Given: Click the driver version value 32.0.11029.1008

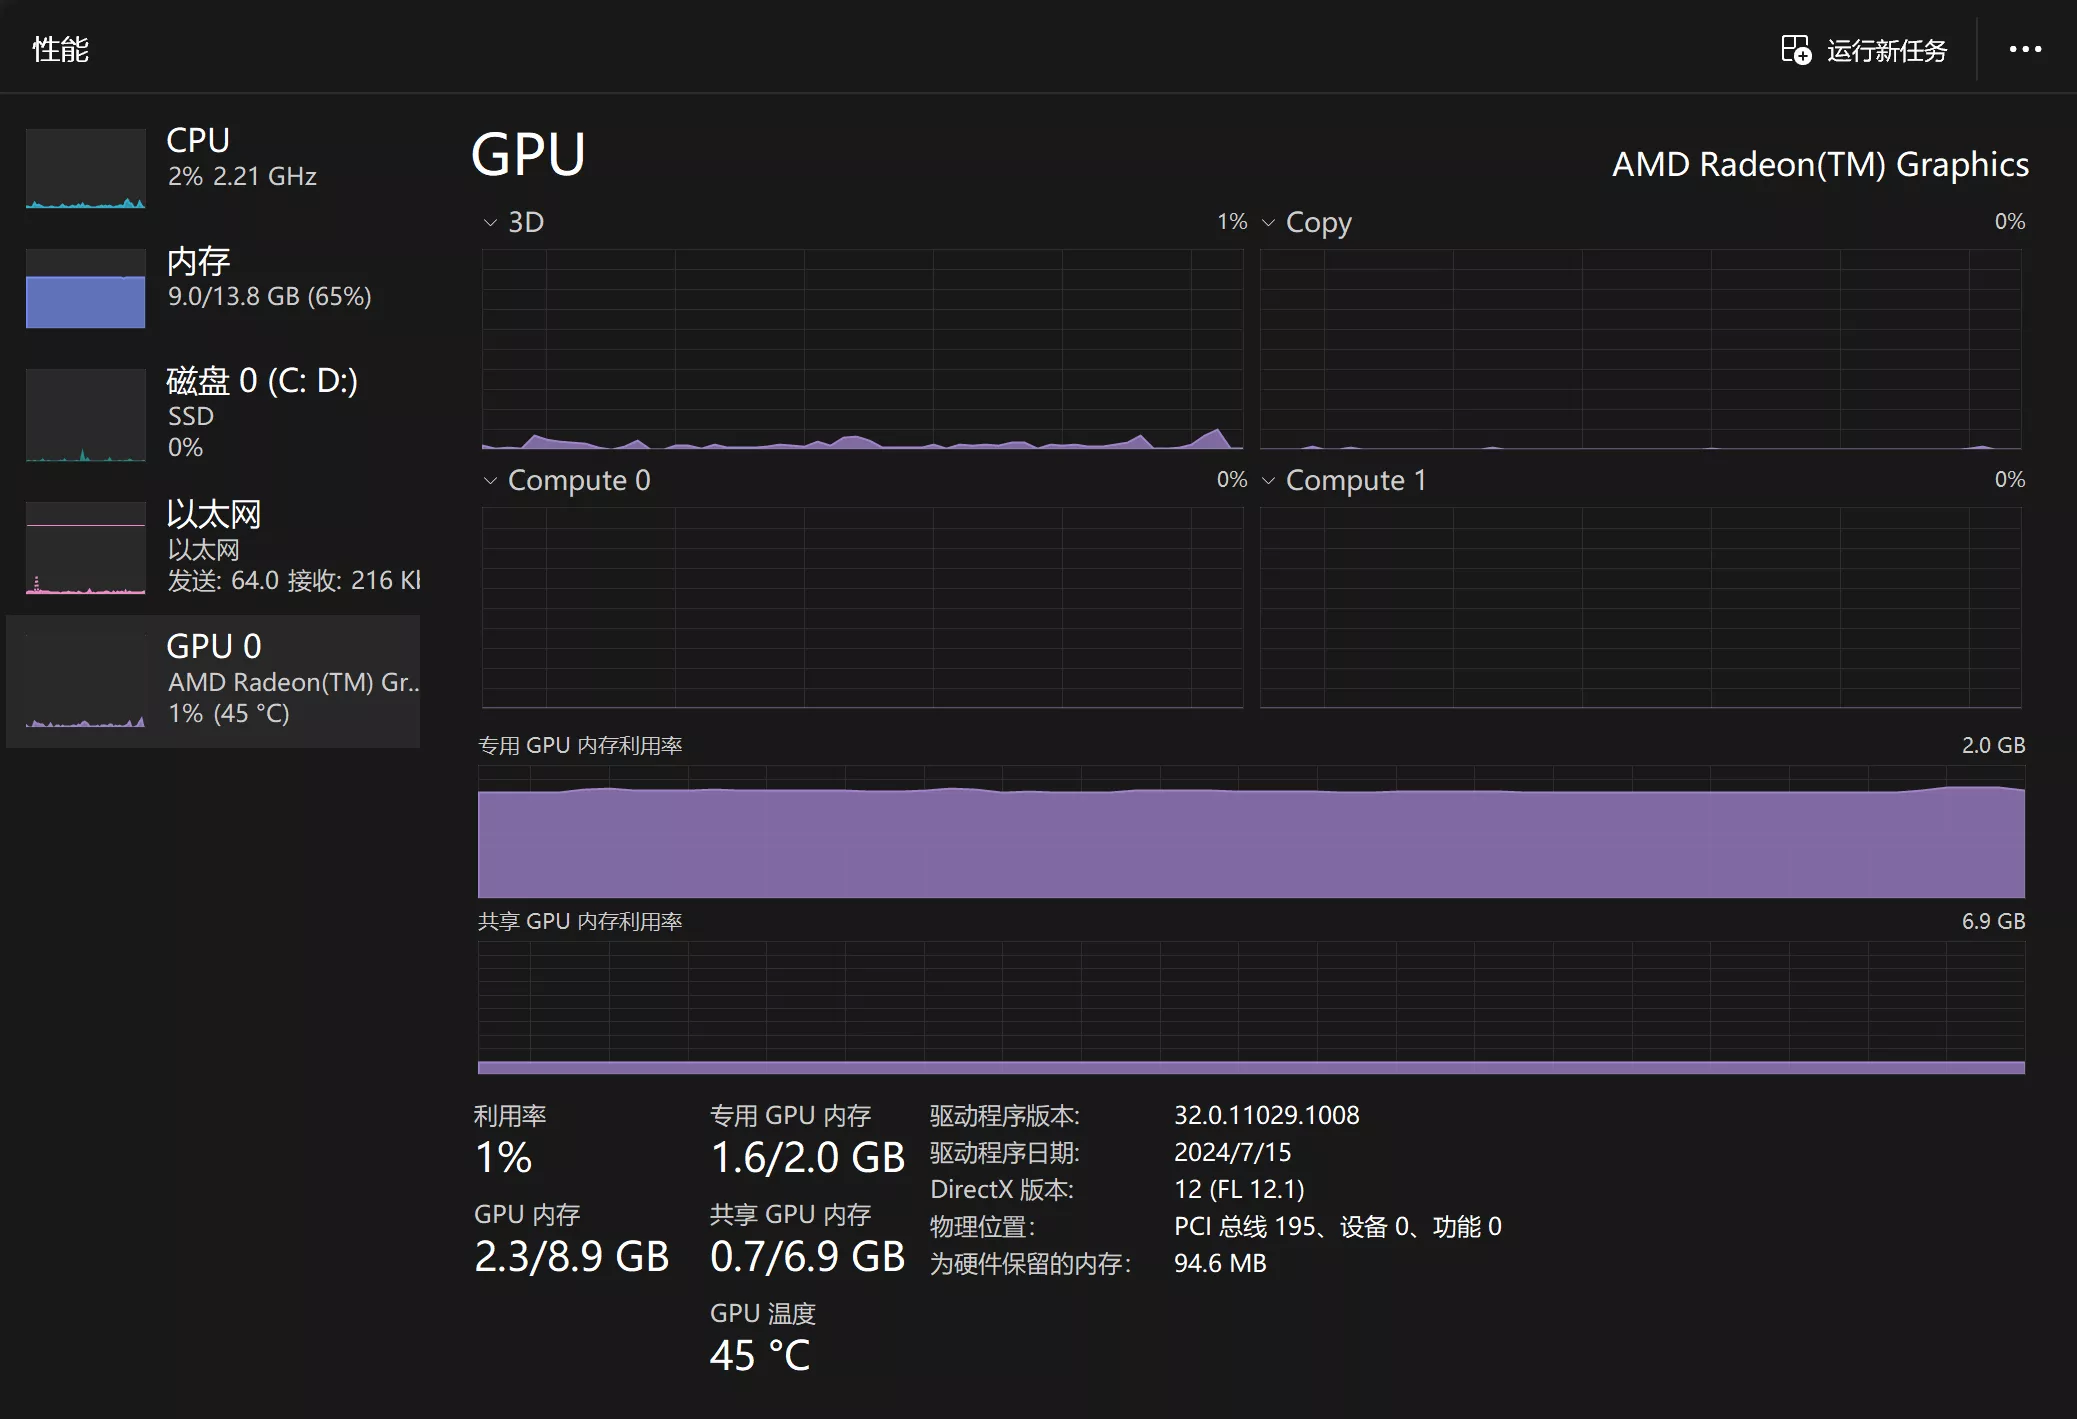Looking at the screenshot, I should pos(1266,1115).
